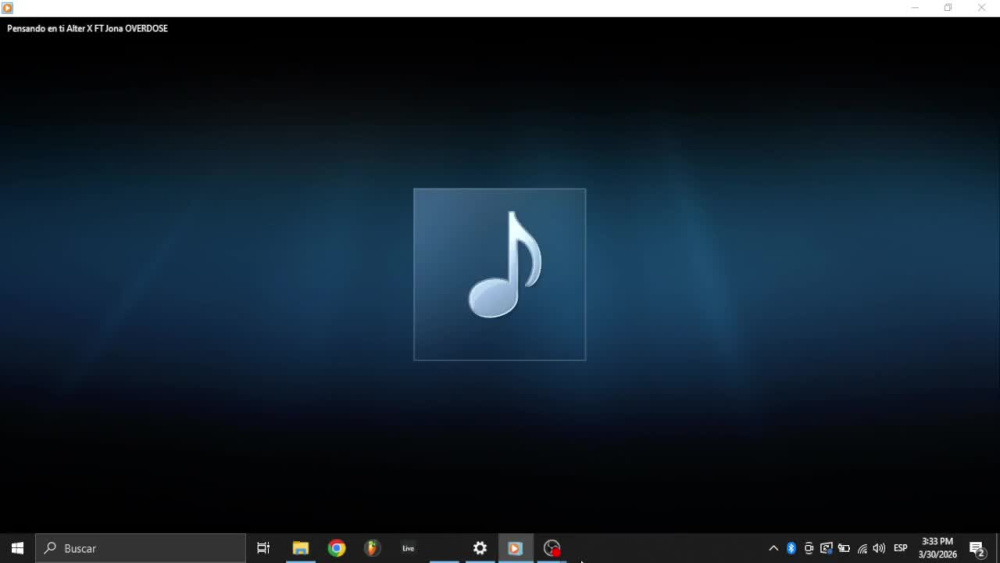Click the Meet Now camera tray icon
Screen dimensions: 1000x563
(809, 548)
